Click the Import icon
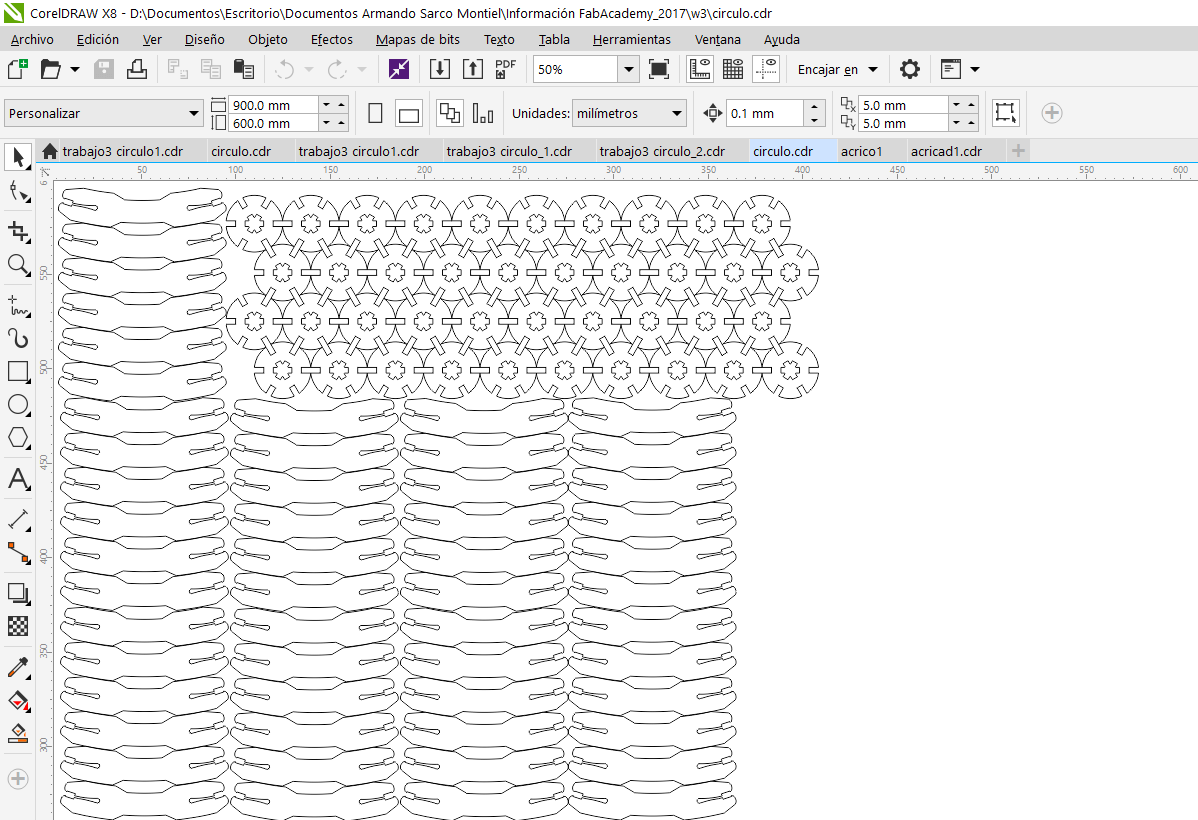Image resolution: width=1198 pixels, height=820 pixels. (439, 70)
